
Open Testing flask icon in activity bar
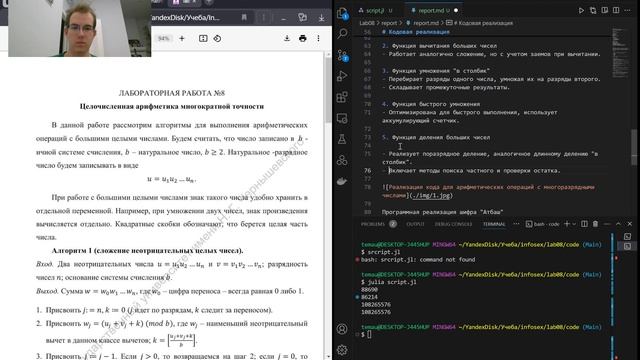(x=342, y=139)
